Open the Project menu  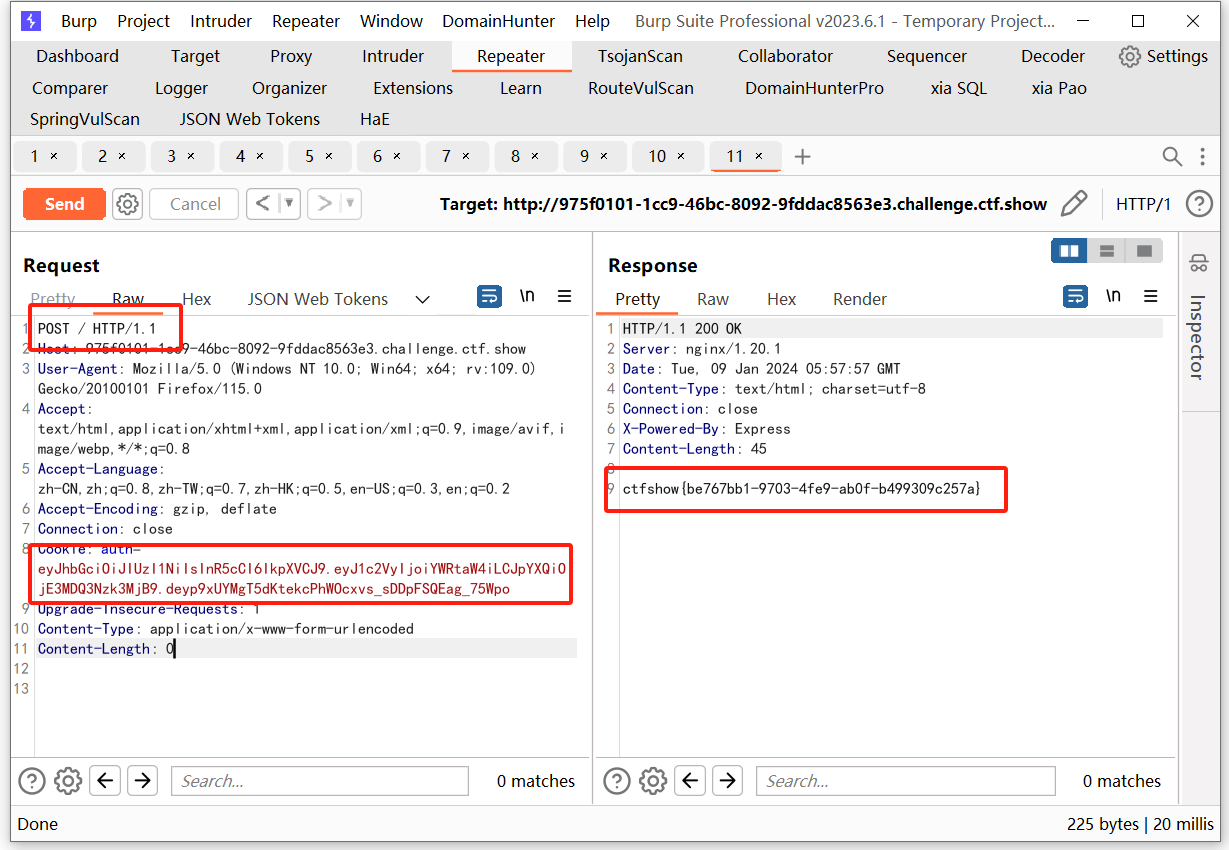click(144, 21)
